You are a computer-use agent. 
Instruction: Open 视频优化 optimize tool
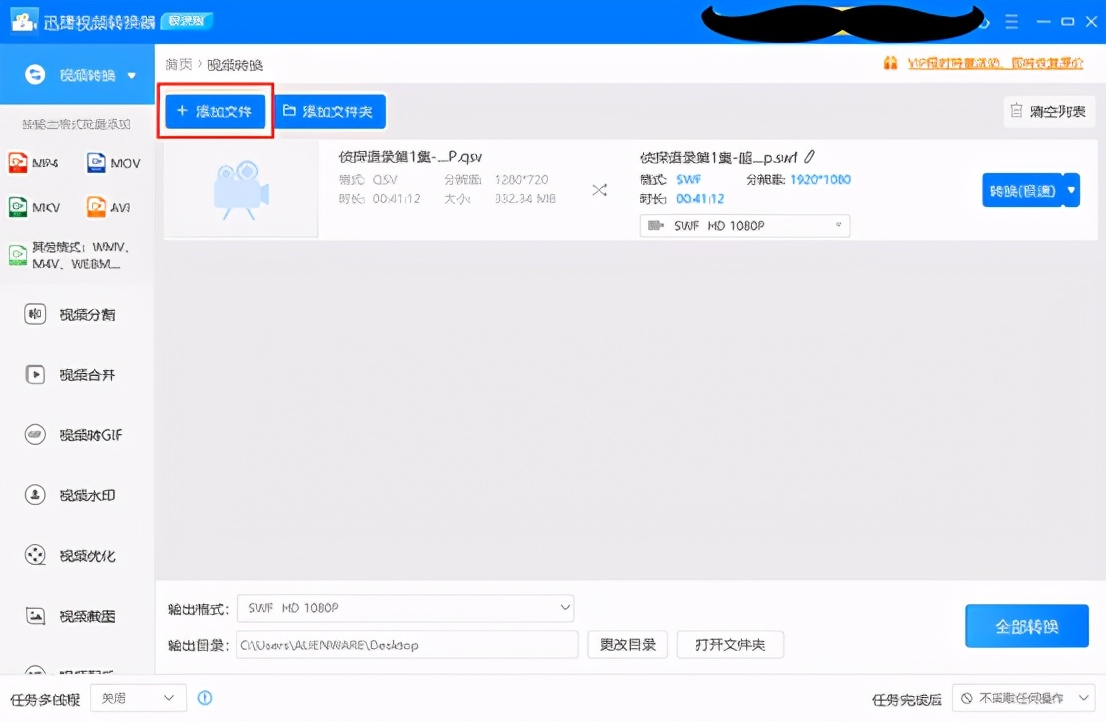pos(70,556)
